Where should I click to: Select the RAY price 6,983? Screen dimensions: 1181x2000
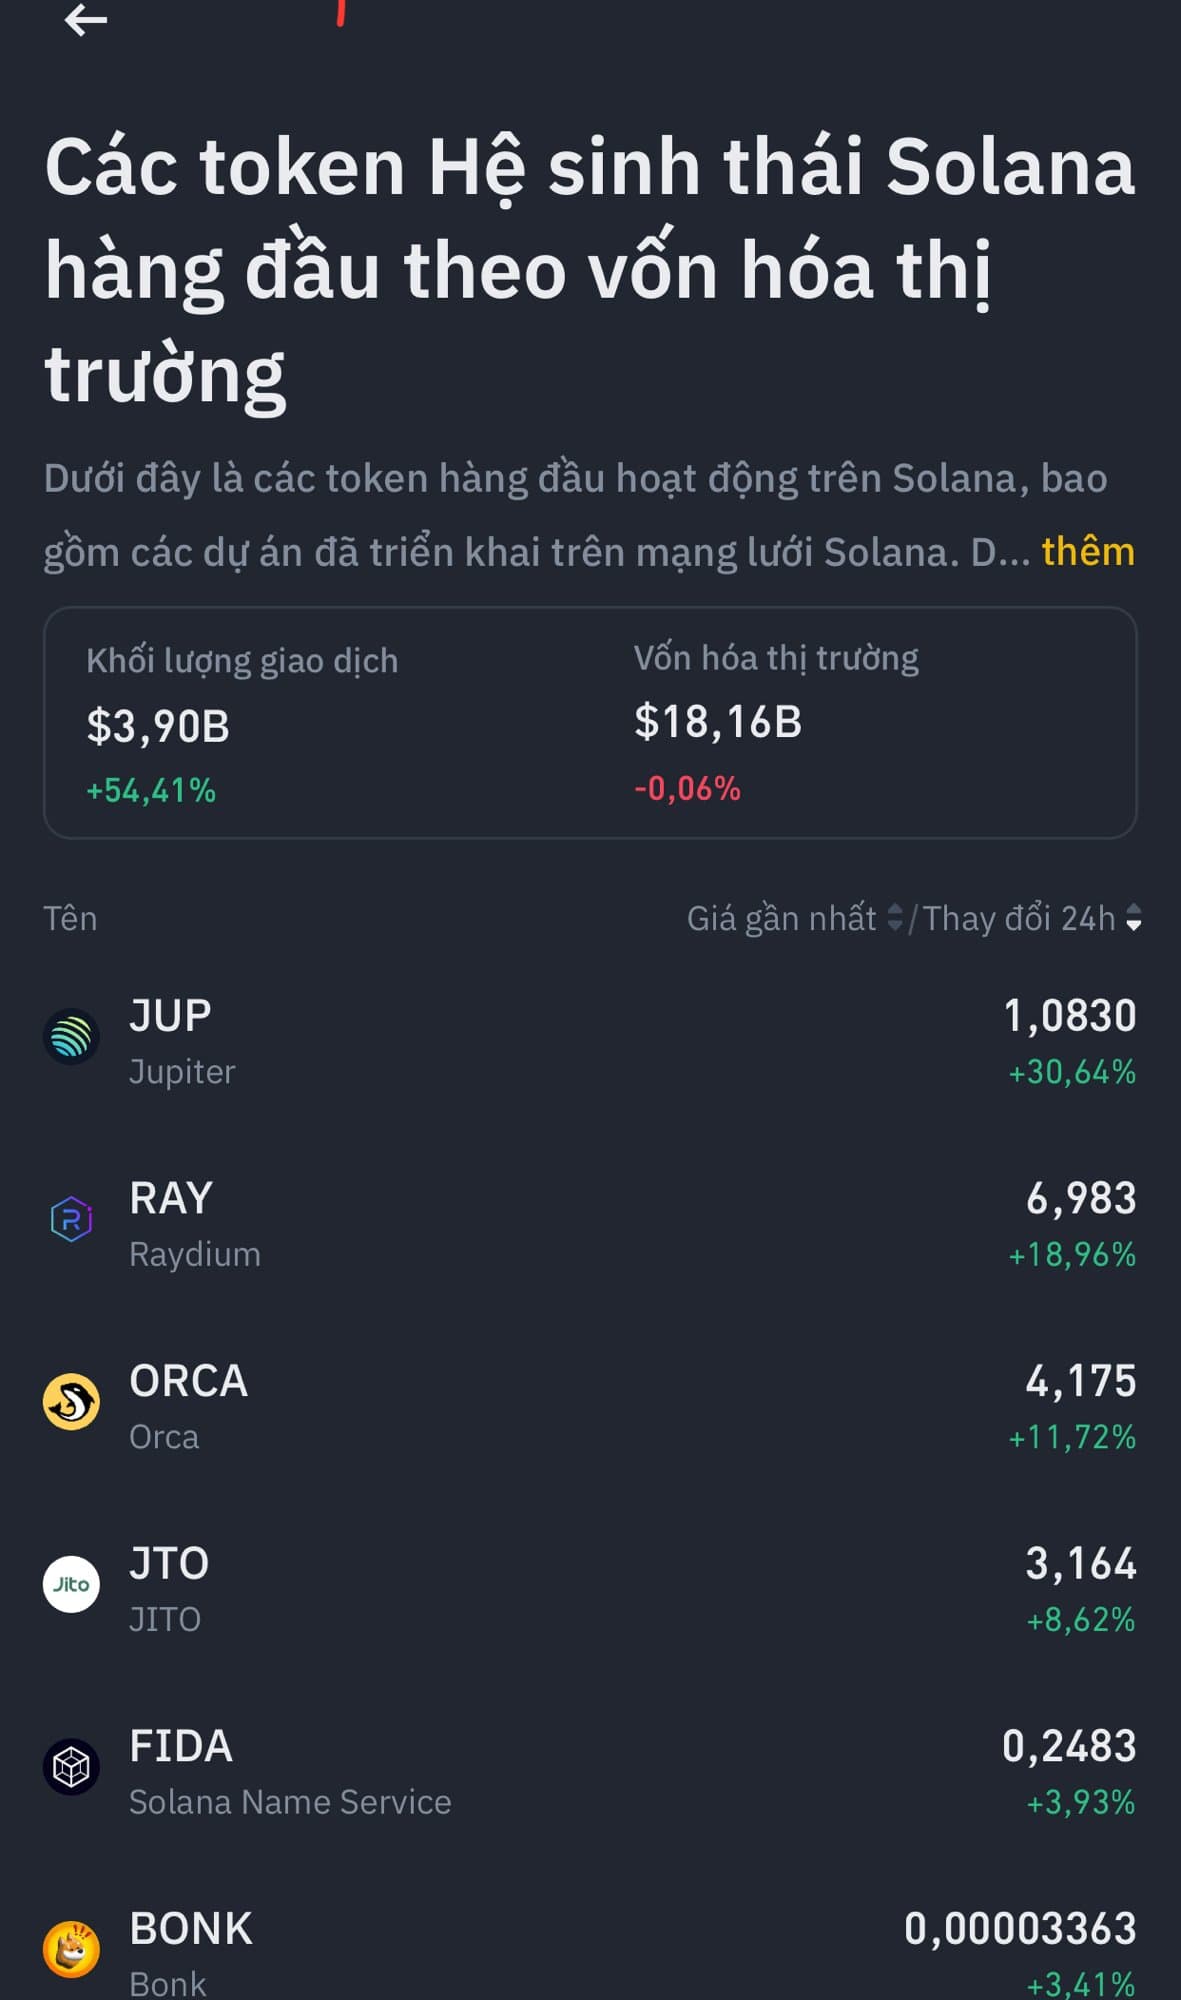[1081, 1199]
